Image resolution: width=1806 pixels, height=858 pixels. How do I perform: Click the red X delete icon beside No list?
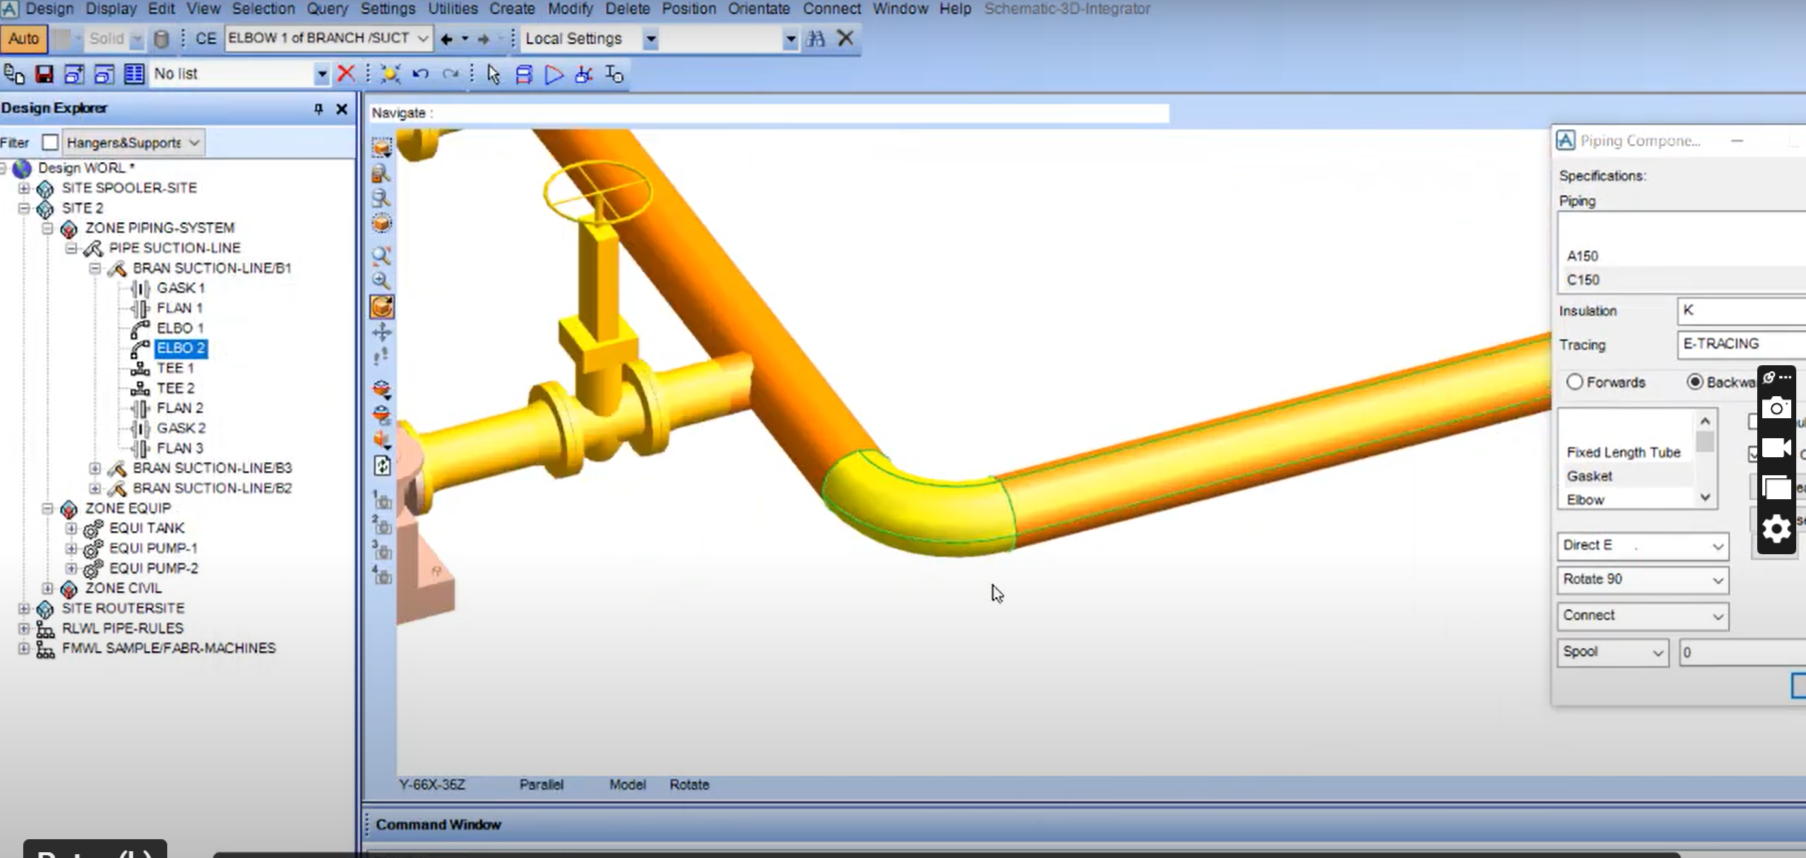click(x=346, y=73)
